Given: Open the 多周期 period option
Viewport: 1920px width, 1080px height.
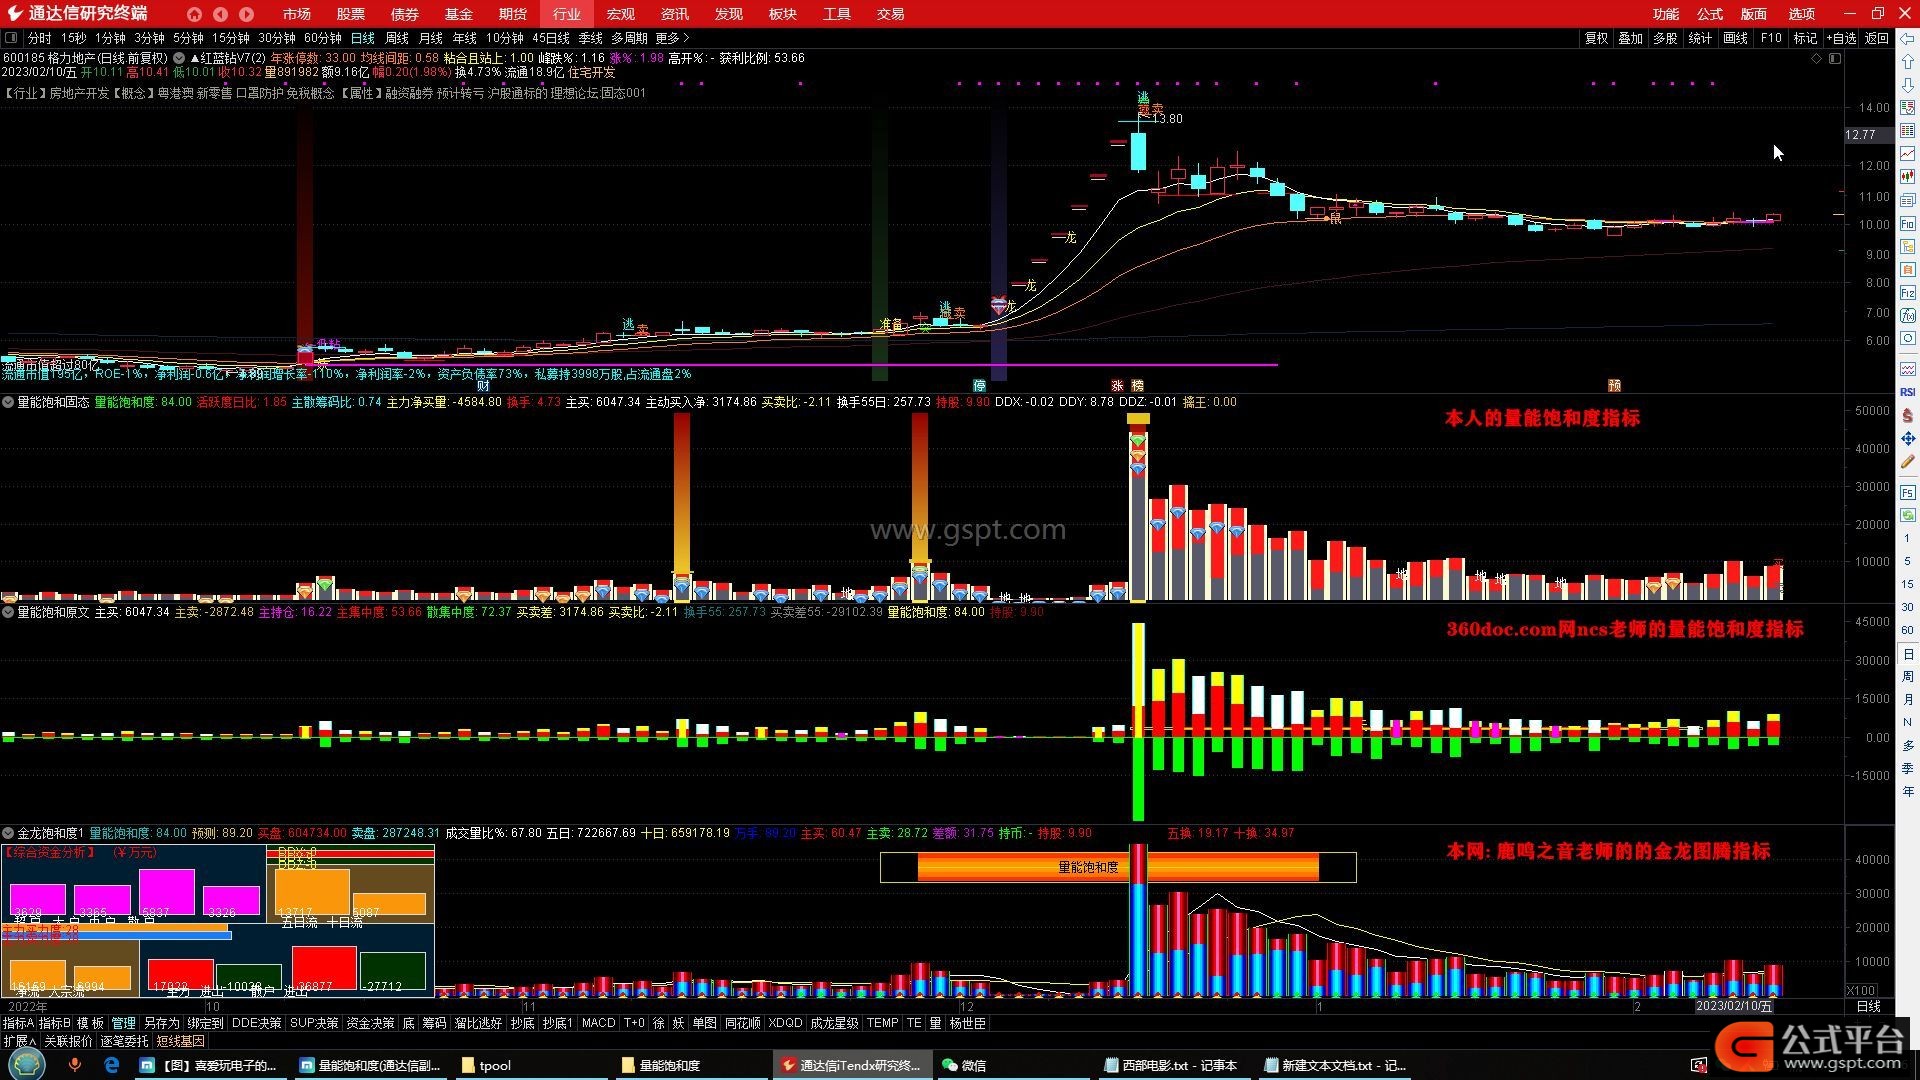Looking at the screenshot, I should 629,38.
